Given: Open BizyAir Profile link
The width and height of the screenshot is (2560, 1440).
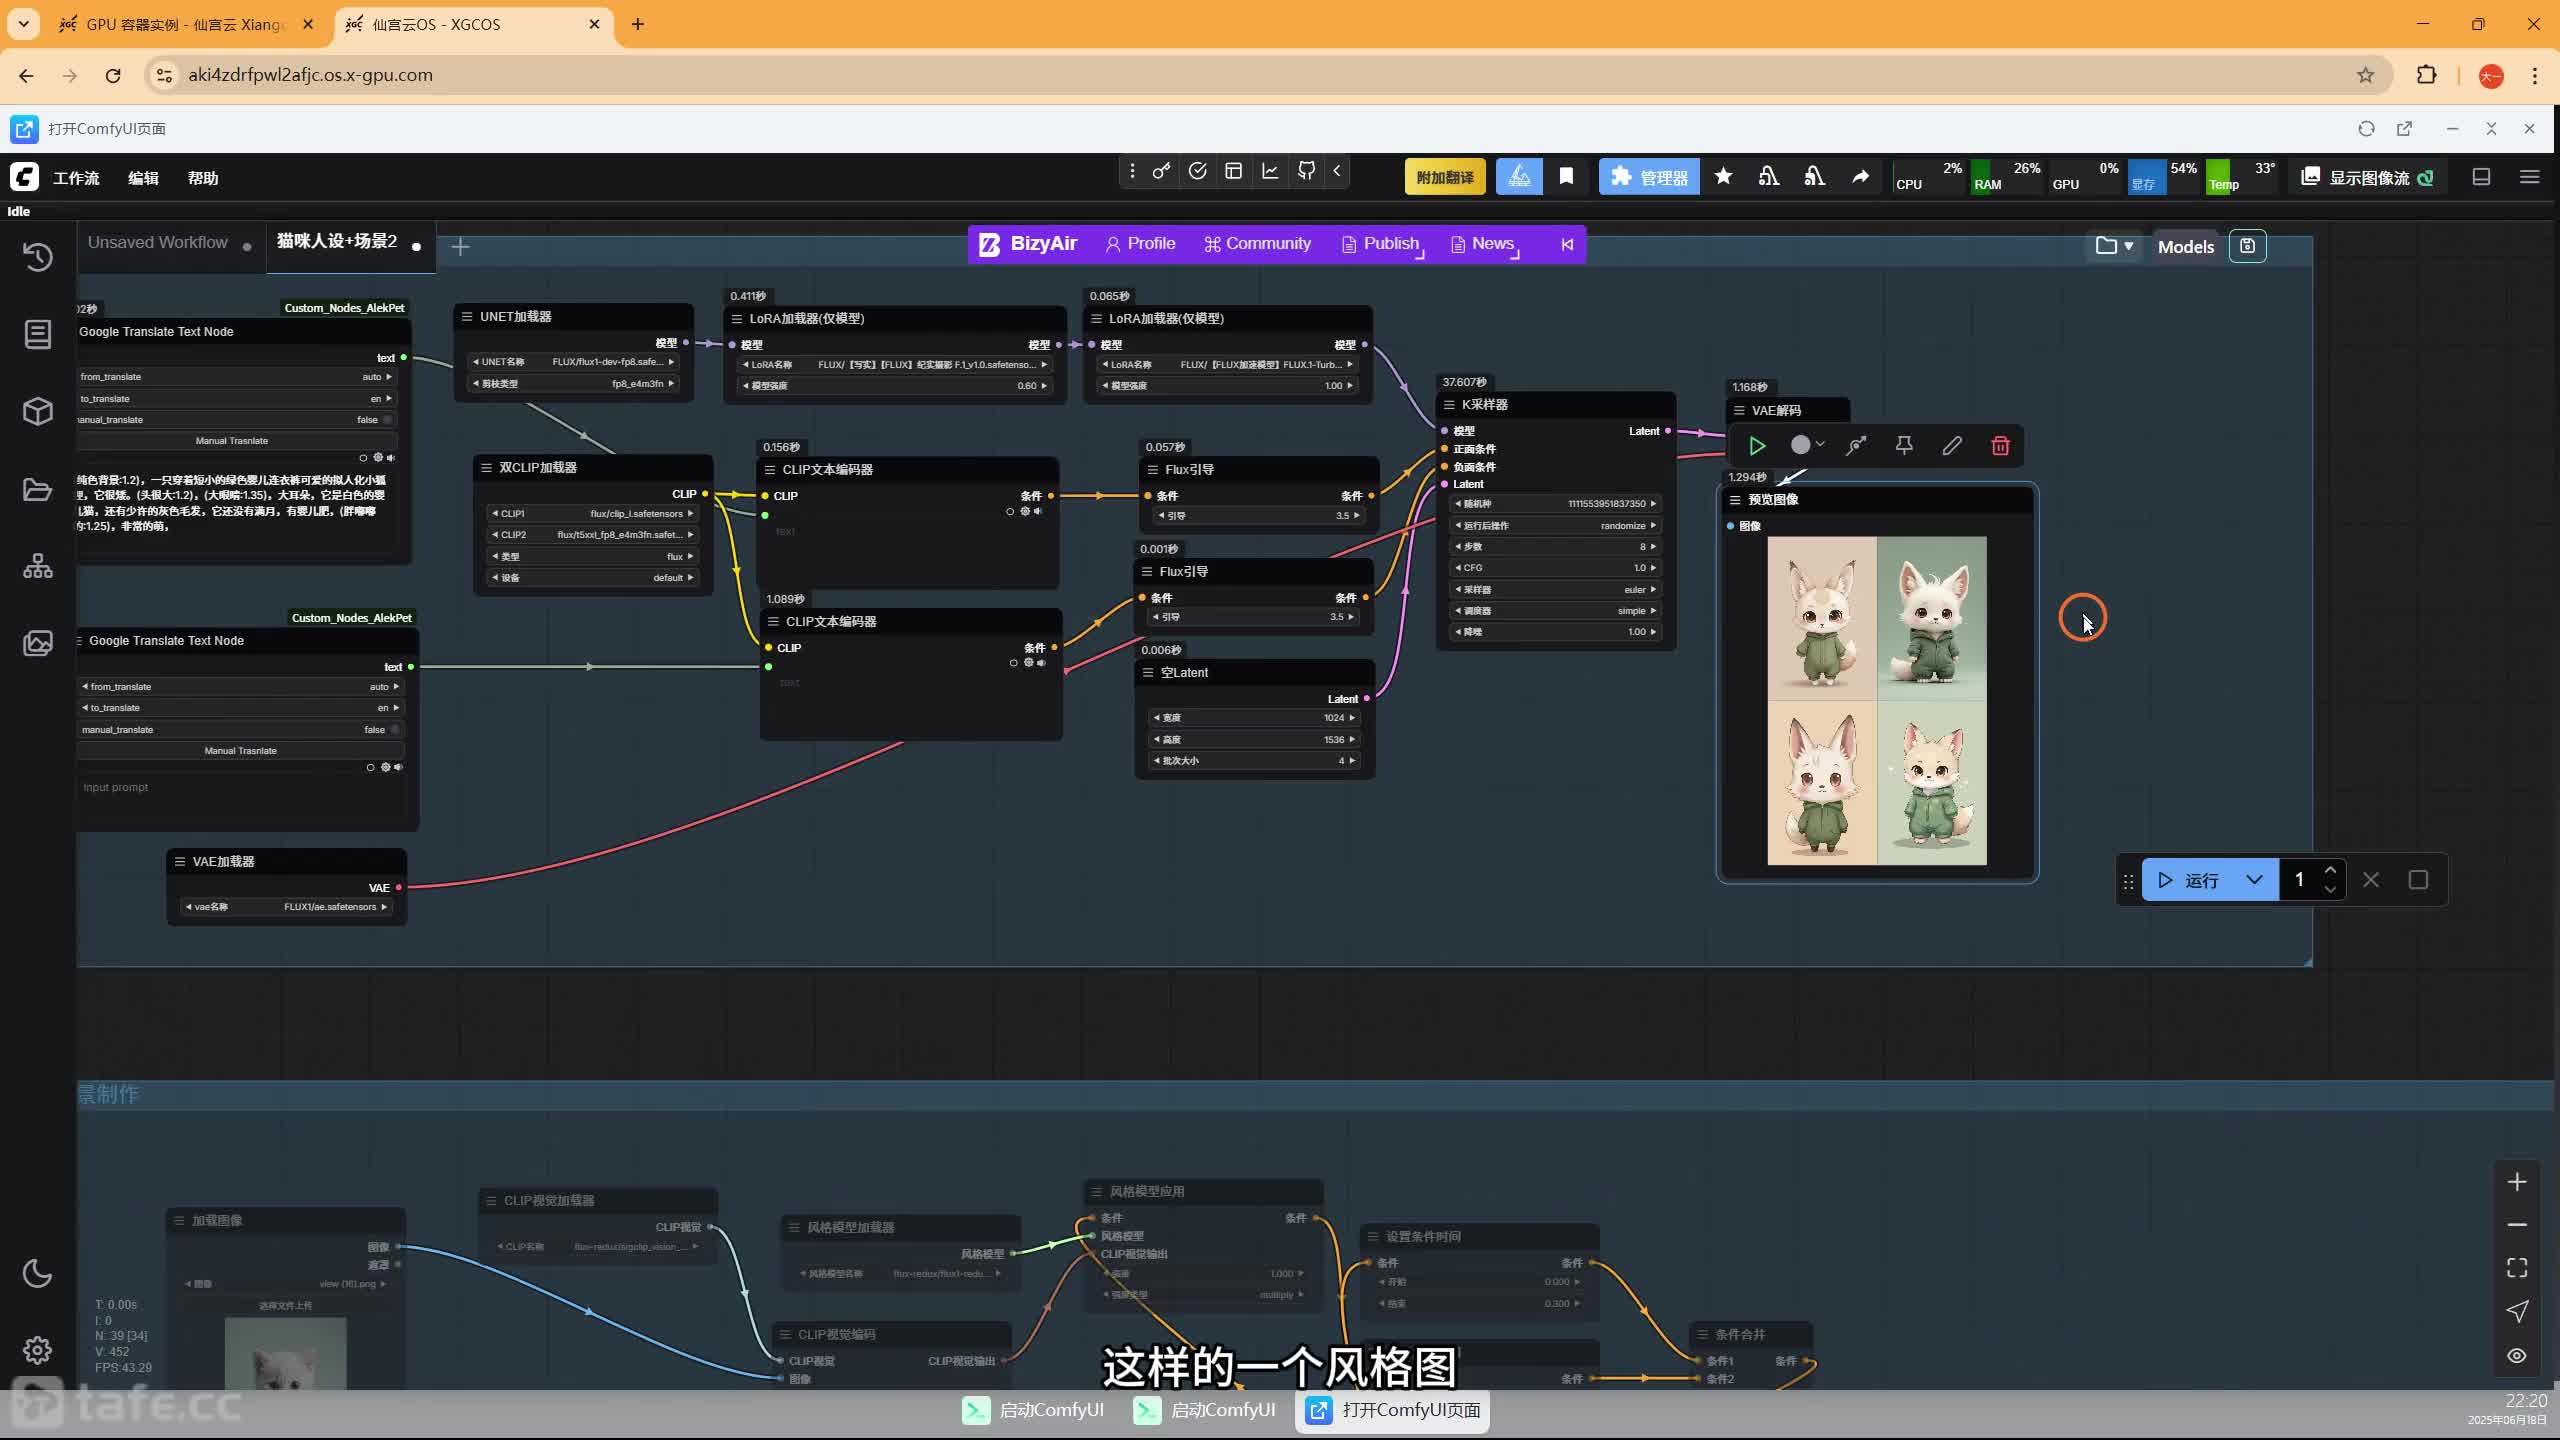Looking at the screenshot, I should [x=1140, y=244].
